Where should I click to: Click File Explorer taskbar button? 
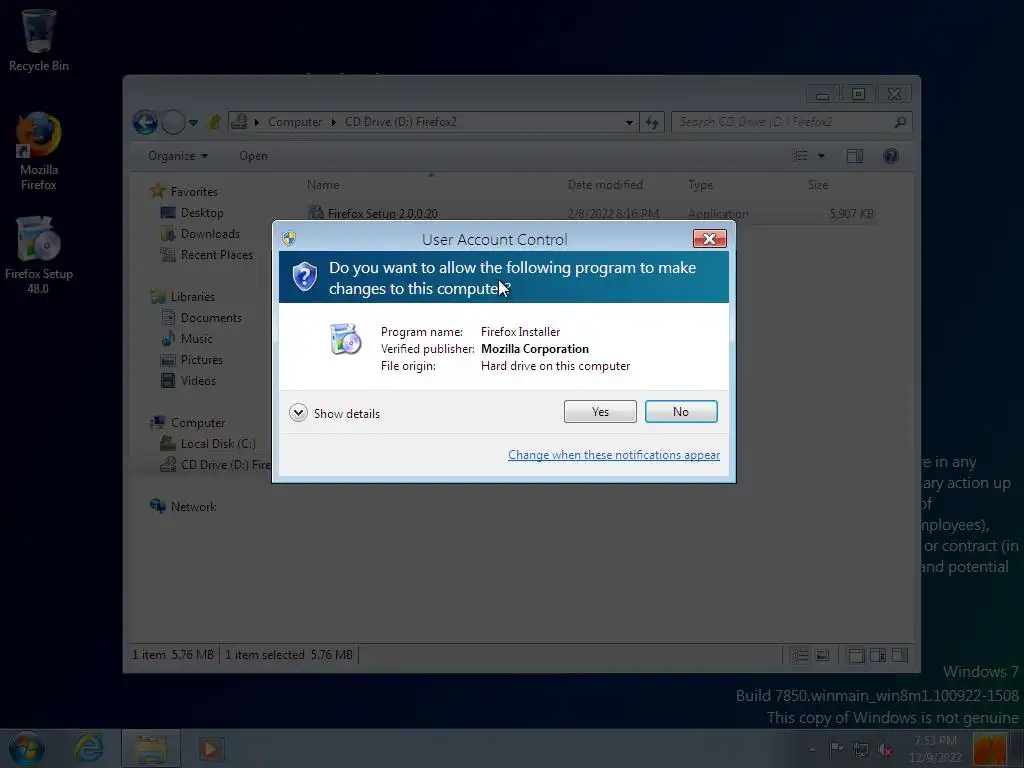(x=151, y=748)
